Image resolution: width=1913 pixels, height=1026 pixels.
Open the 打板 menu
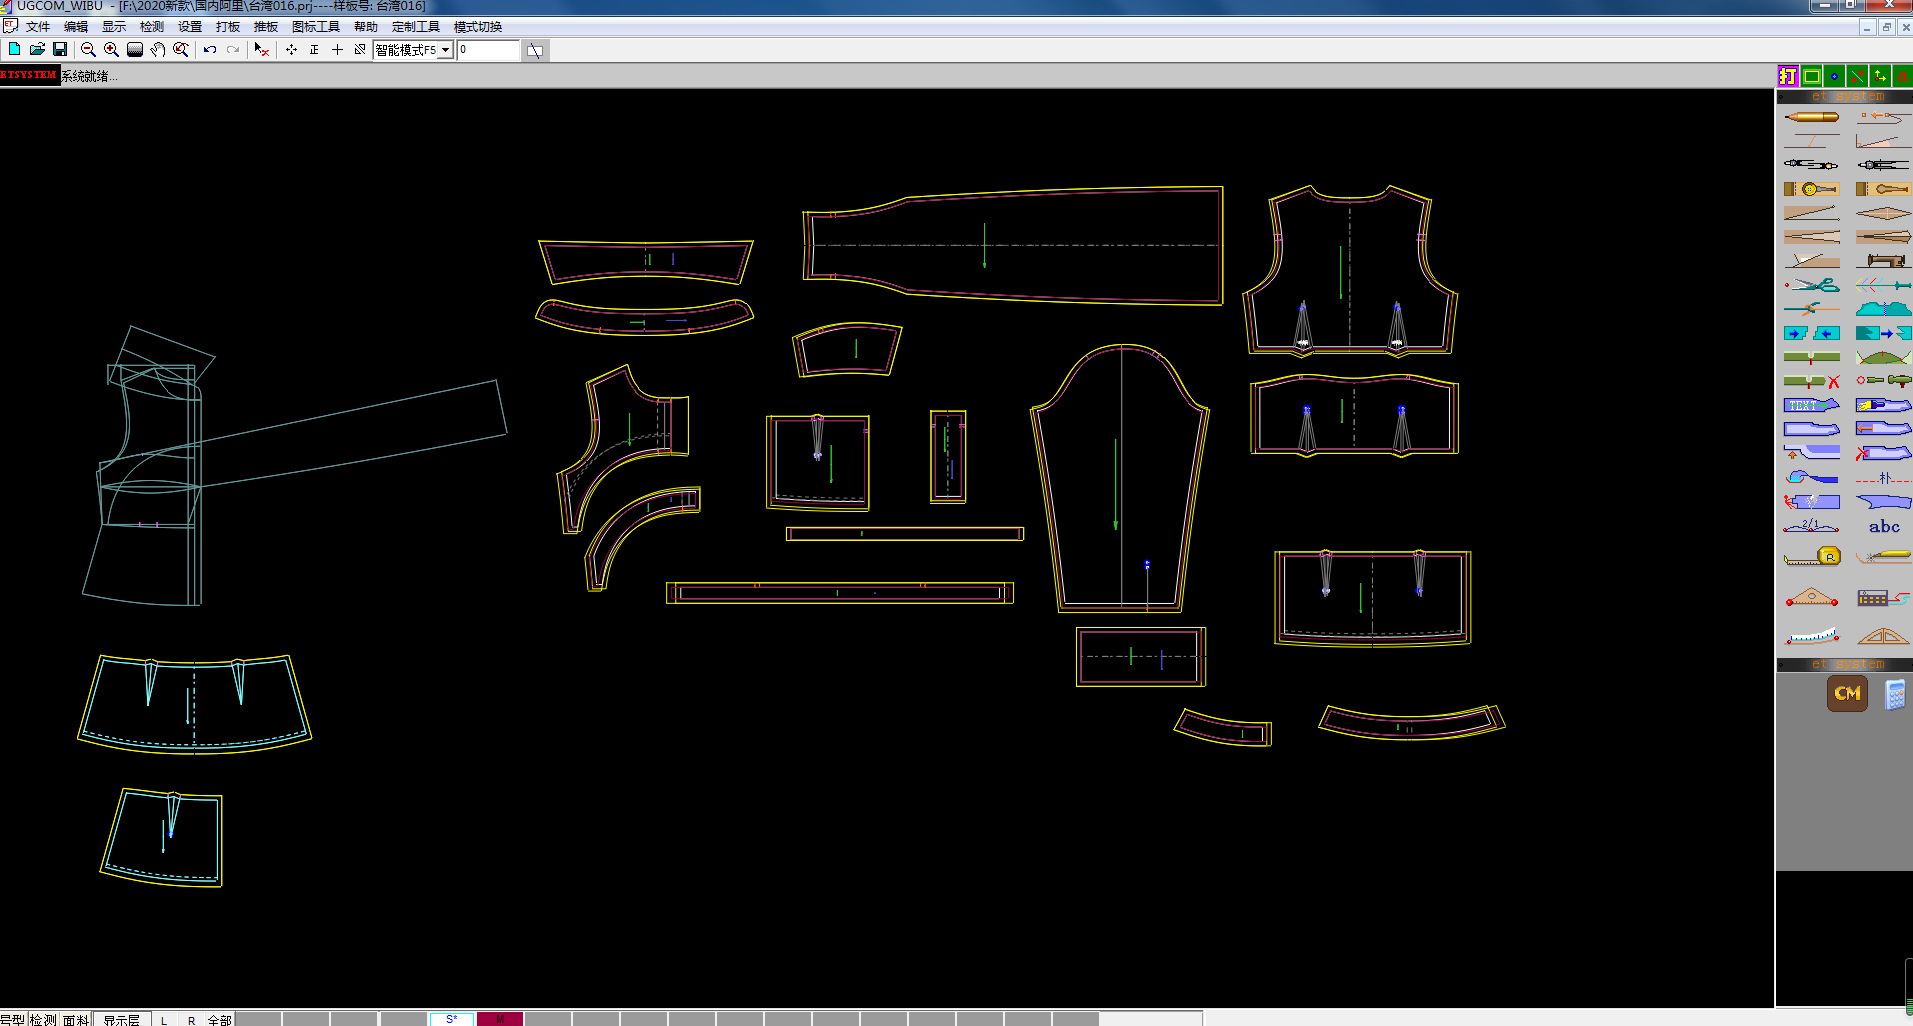click(228, 27)
